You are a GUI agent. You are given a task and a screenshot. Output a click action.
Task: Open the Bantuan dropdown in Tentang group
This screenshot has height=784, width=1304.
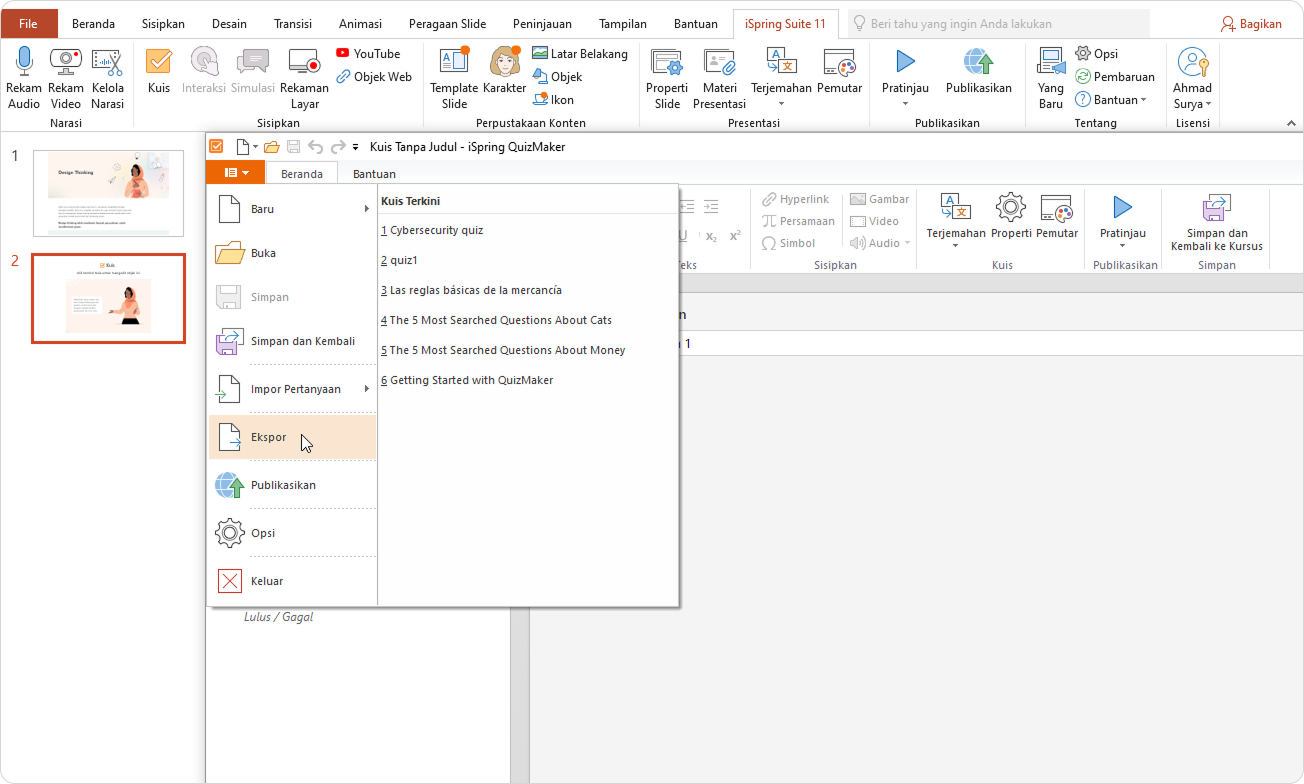click(x=1112, y=100)
